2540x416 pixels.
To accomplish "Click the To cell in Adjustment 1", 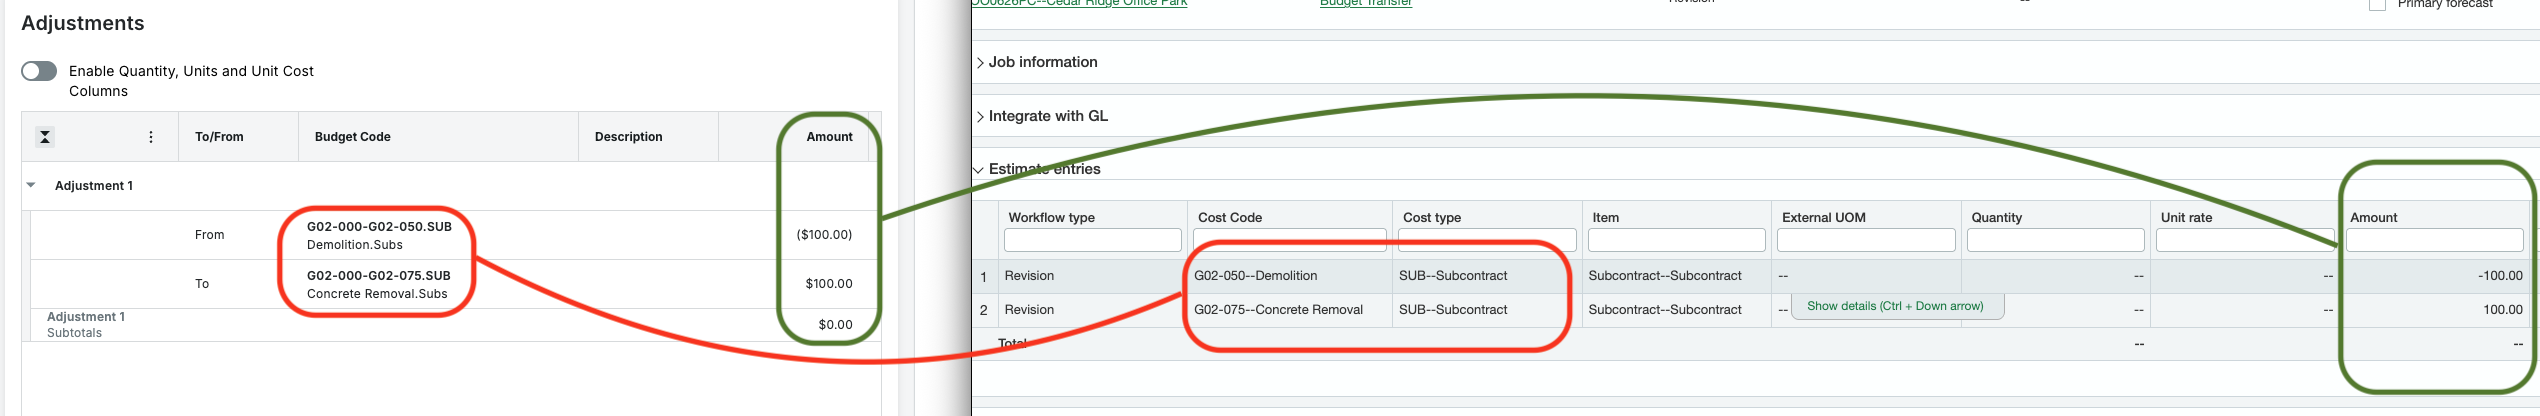I will click(x=202, y=284).
